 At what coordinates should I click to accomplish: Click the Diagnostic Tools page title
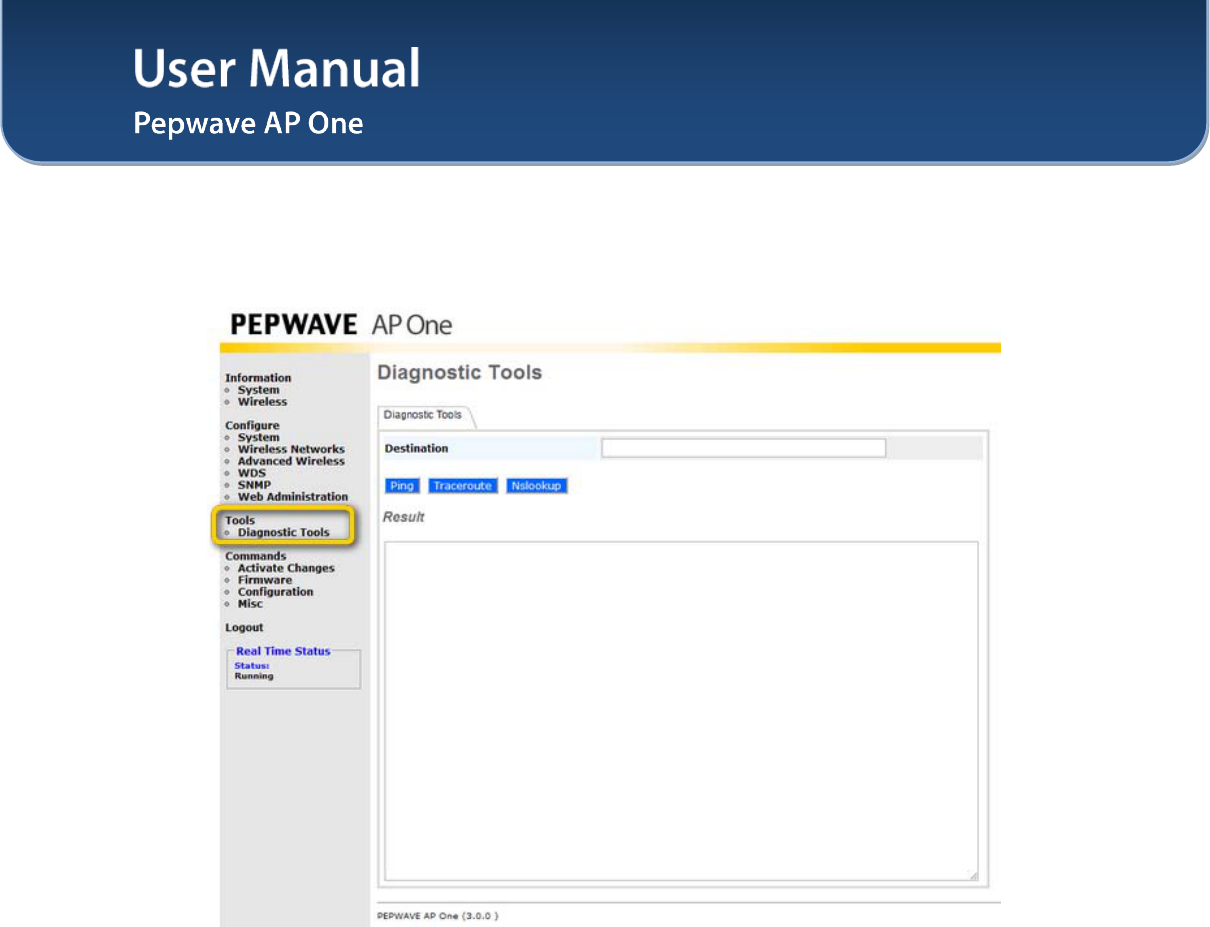click(459, 373)
